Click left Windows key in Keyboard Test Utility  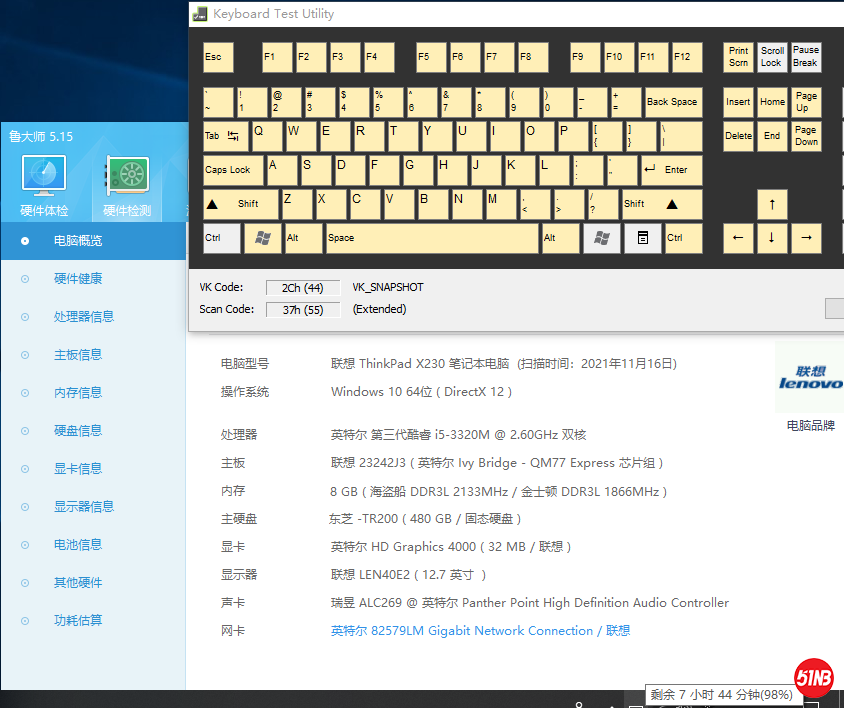[x=263, y=238]
